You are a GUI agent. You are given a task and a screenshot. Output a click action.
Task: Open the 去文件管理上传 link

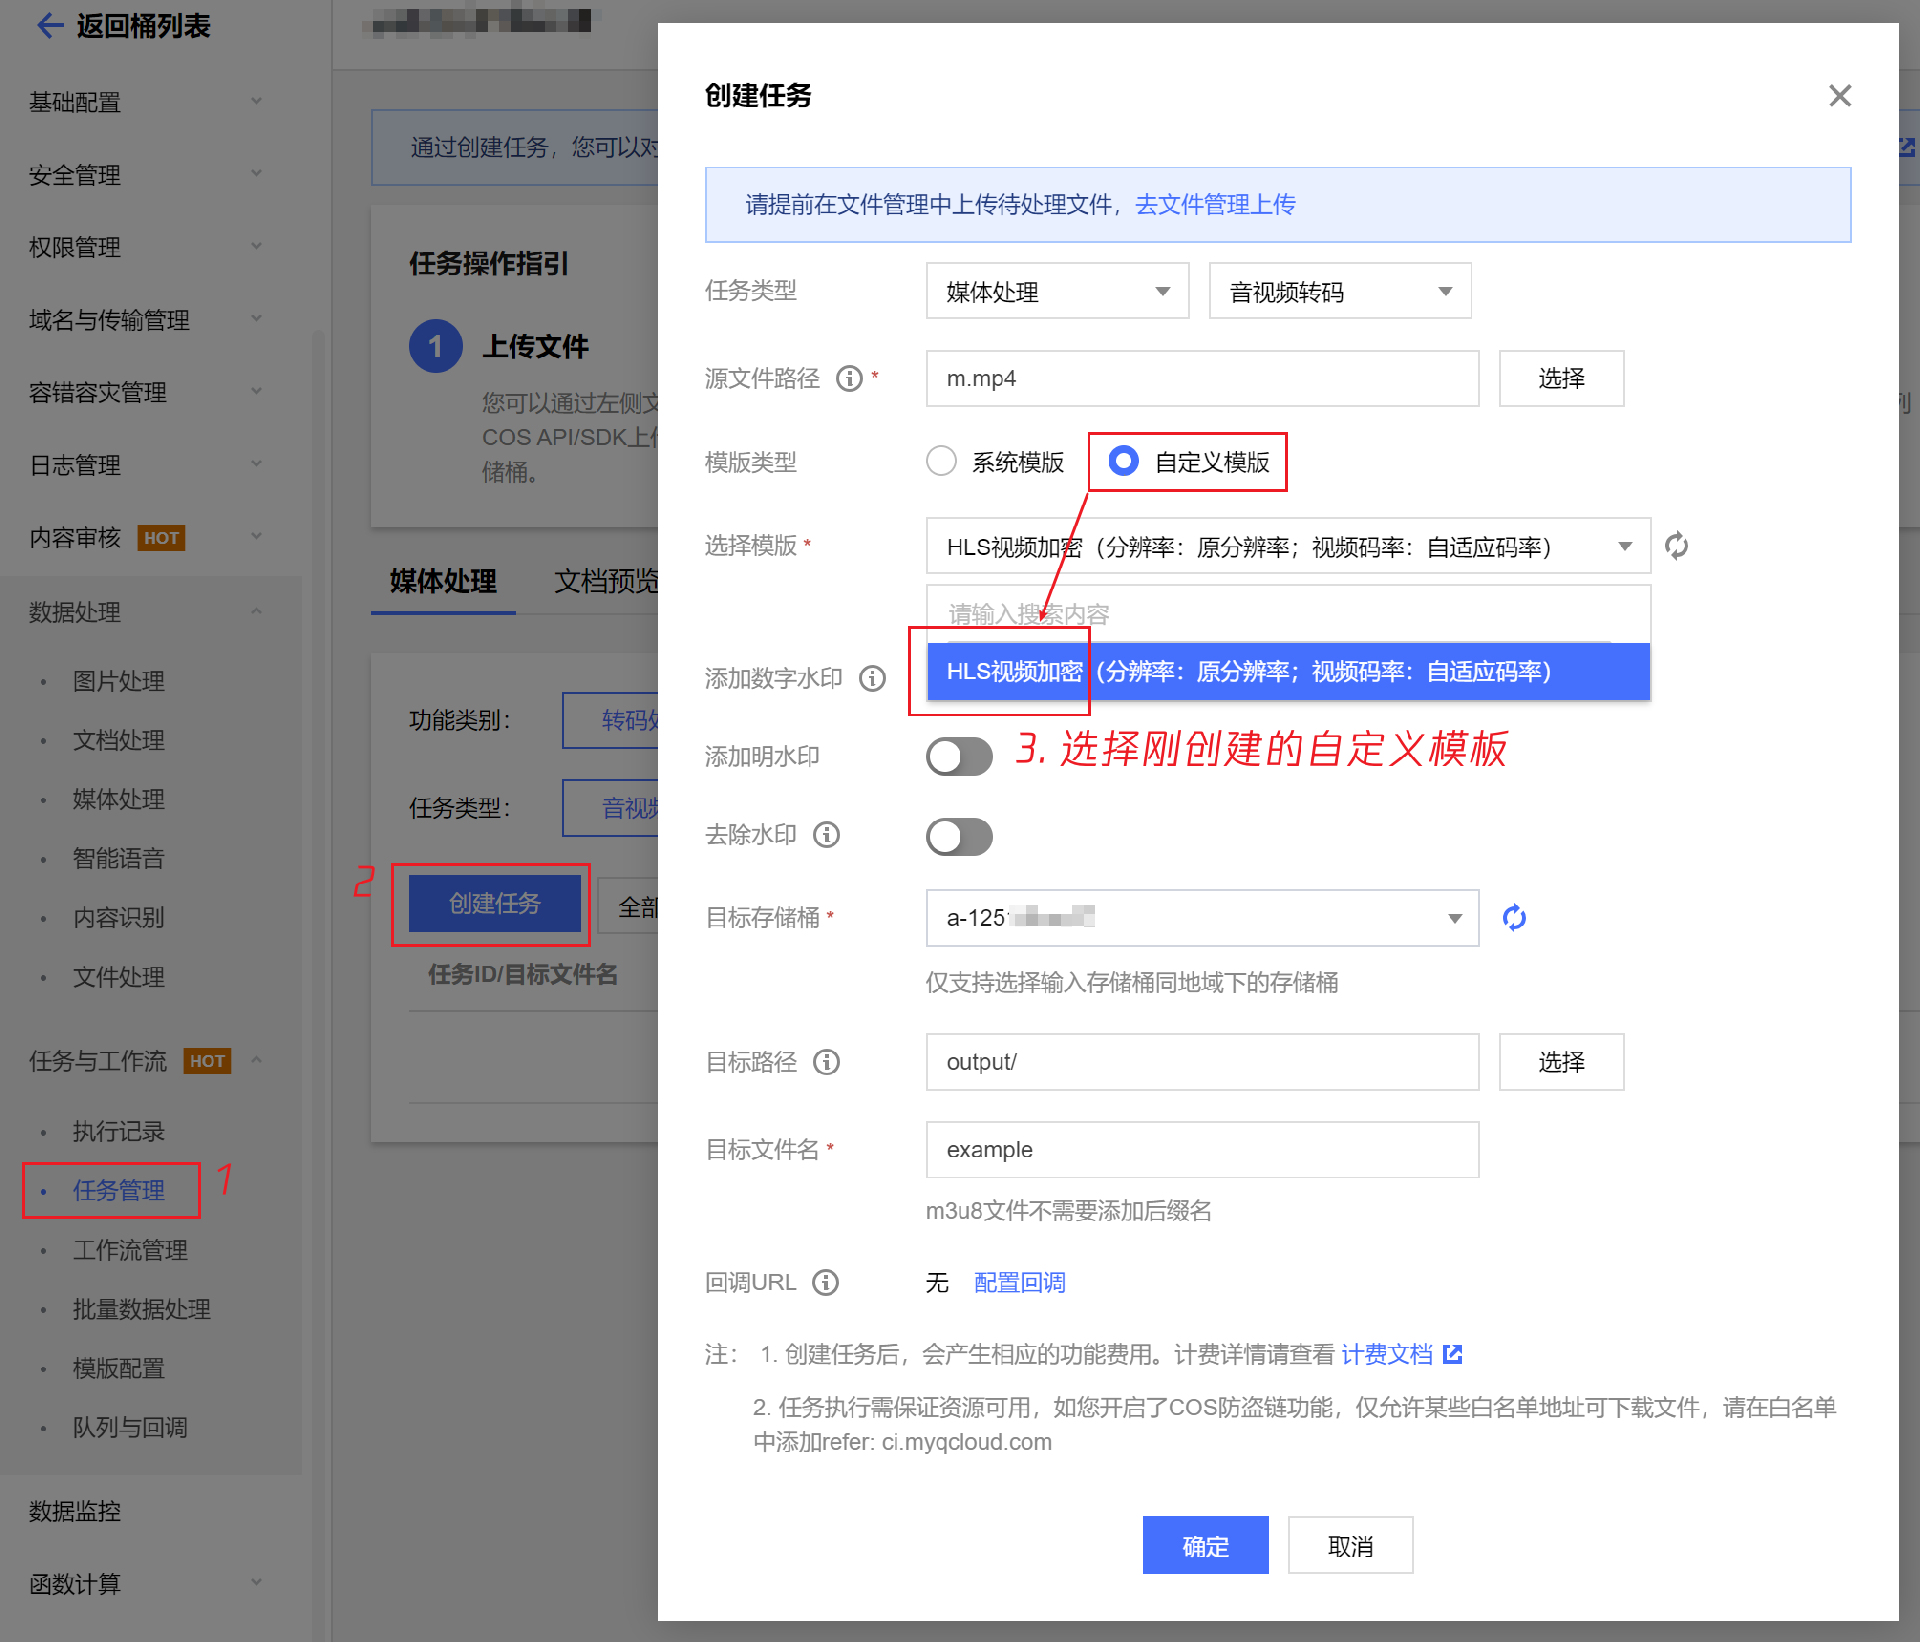click(x=1214, y=205)
